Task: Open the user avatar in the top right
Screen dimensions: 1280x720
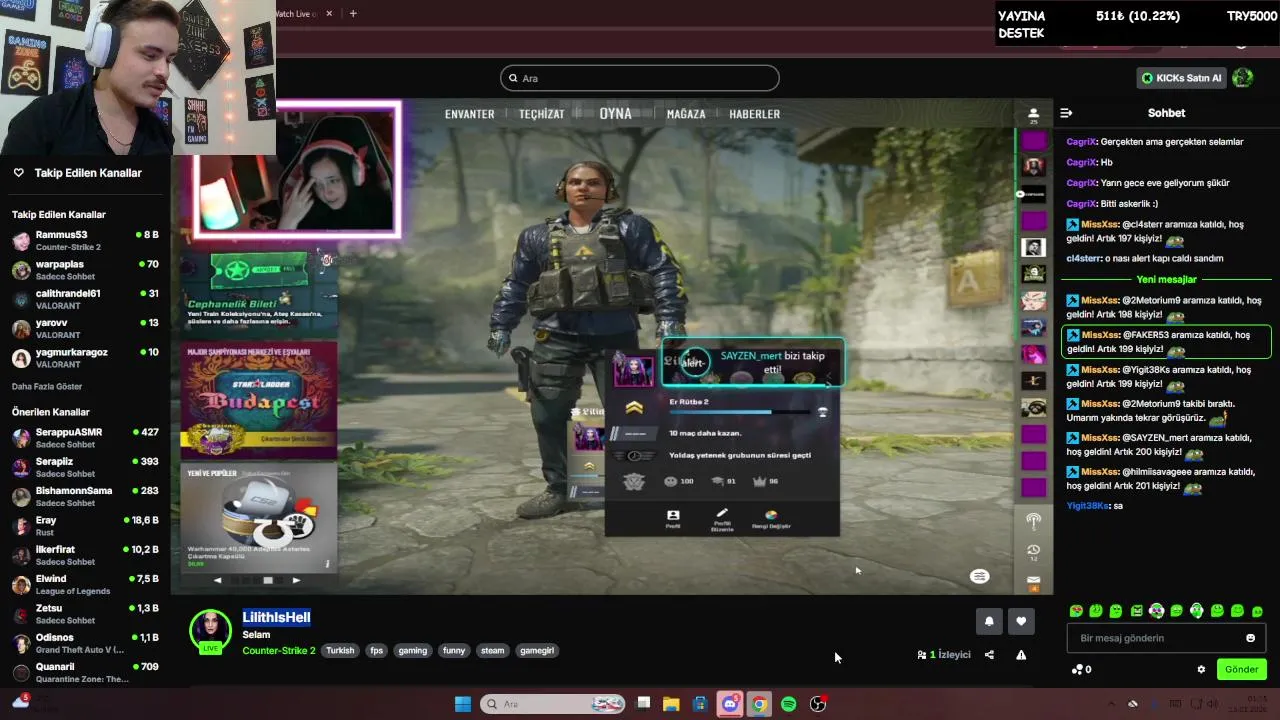Action: tap(1243, 77)
